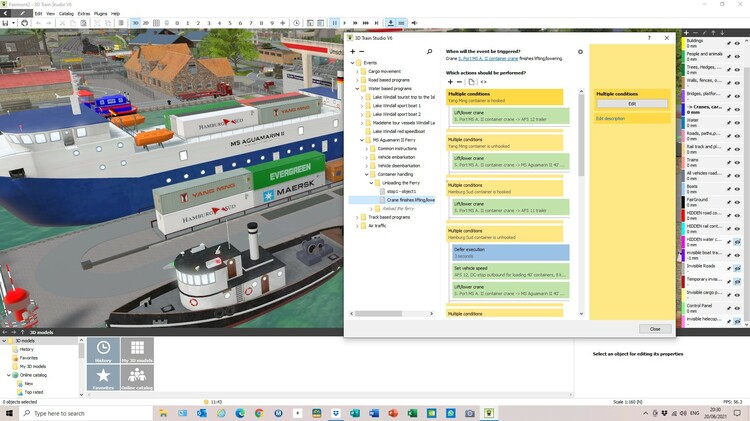
Task: Close the event dialog with Close button
Action: pyautogui.click(x=655, y=329)
